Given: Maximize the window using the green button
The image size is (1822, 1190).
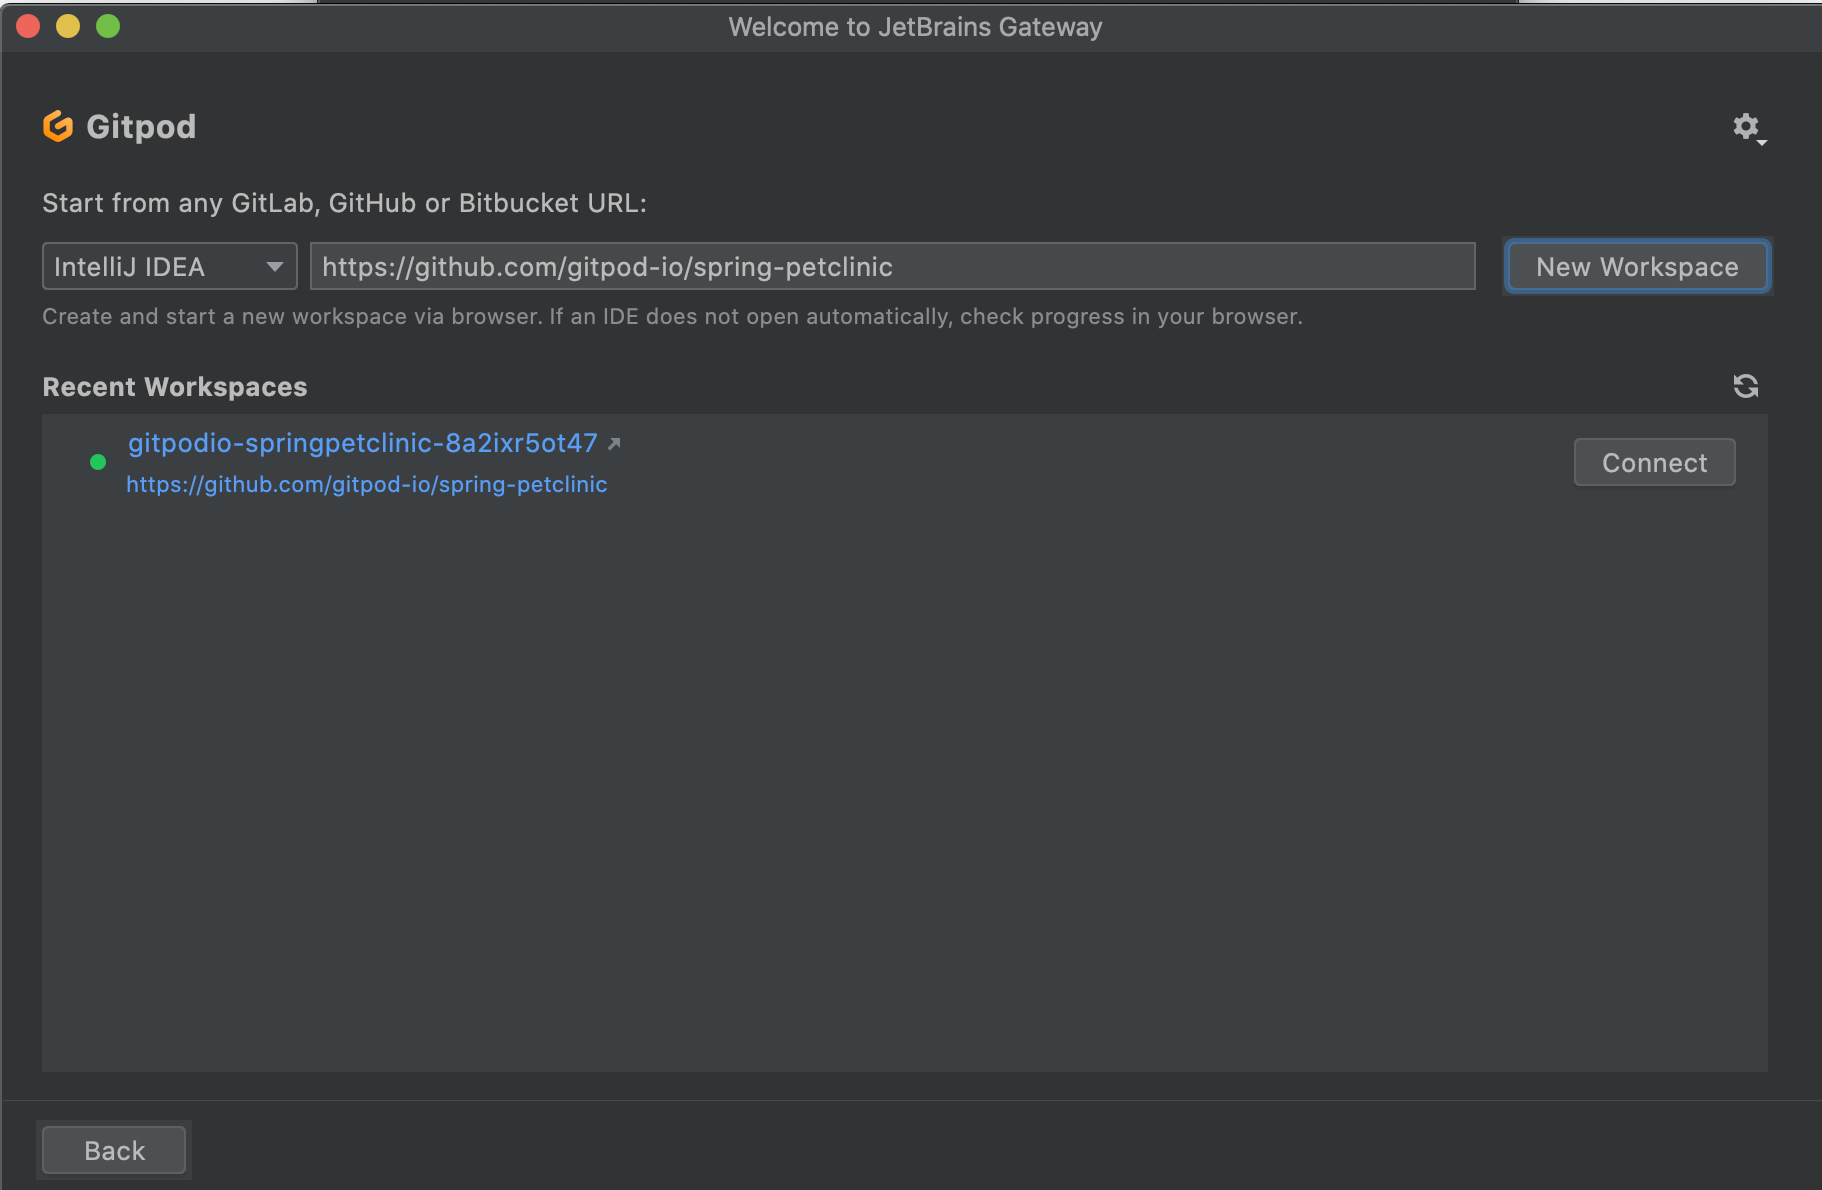Looking at the screenshot, I should (x=108, y=26).
